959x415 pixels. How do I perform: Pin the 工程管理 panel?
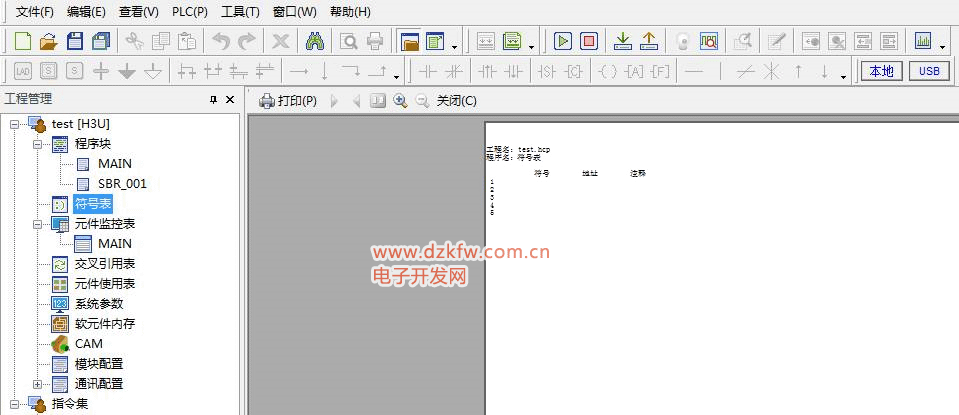(213, 100)
